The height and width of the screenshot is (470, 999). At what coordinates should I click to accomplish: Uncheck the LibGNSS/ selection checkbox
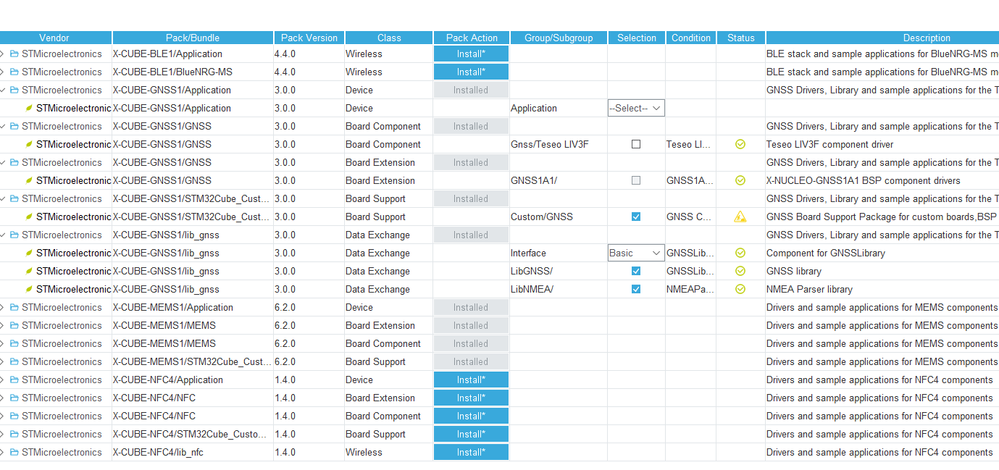point(636,271)
